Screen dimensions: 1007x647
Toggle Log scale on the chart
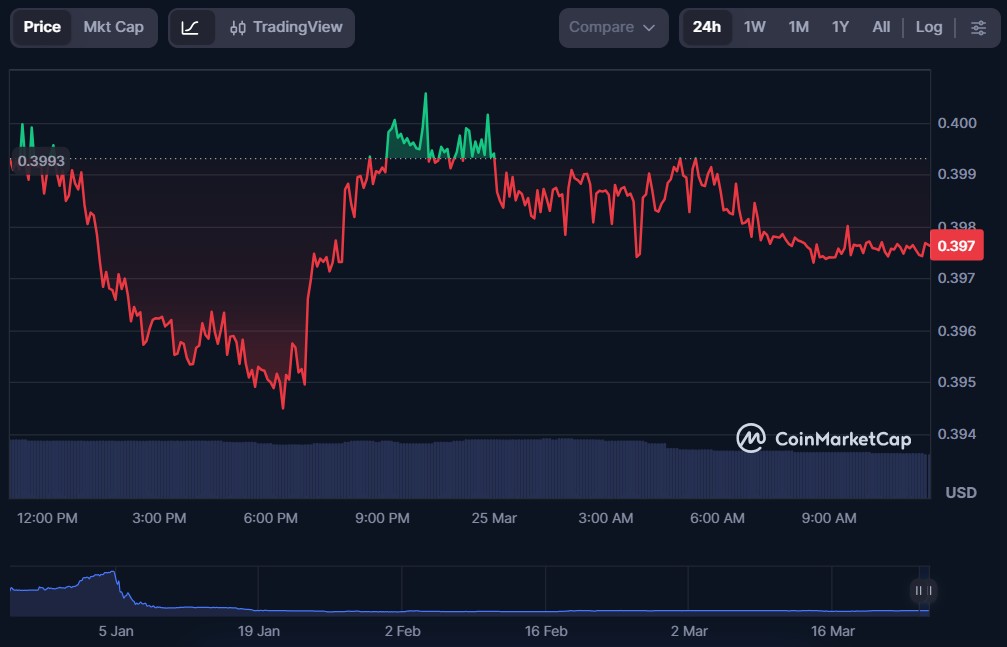[x=928, y=27]
